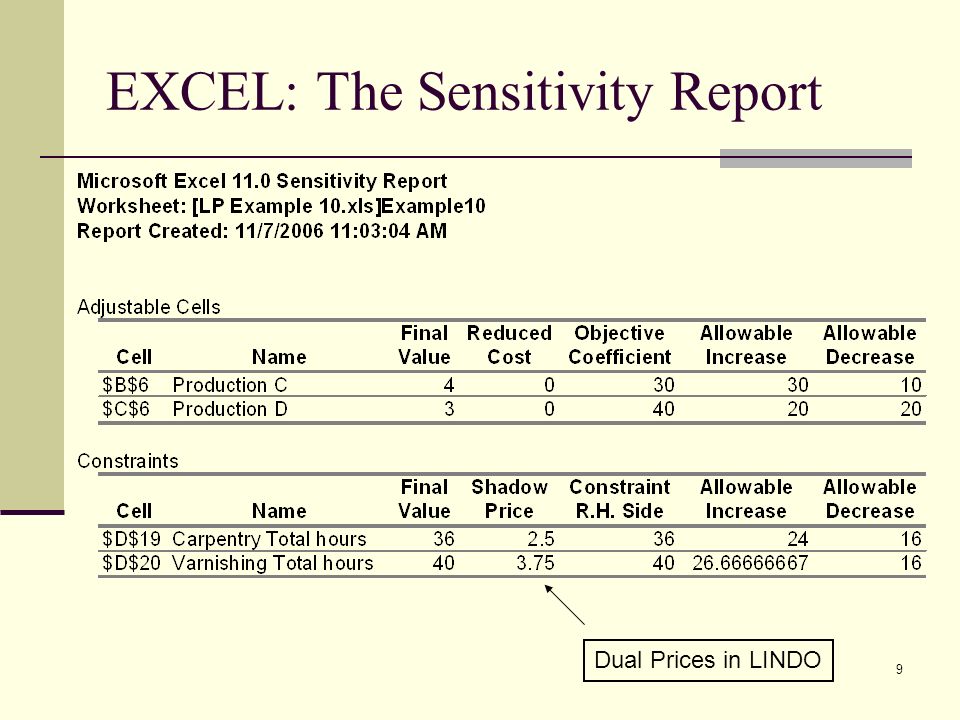Click the Adjustable Cells section label
The height and width of the screenshot is (720, 960).
tap(149, 307)
